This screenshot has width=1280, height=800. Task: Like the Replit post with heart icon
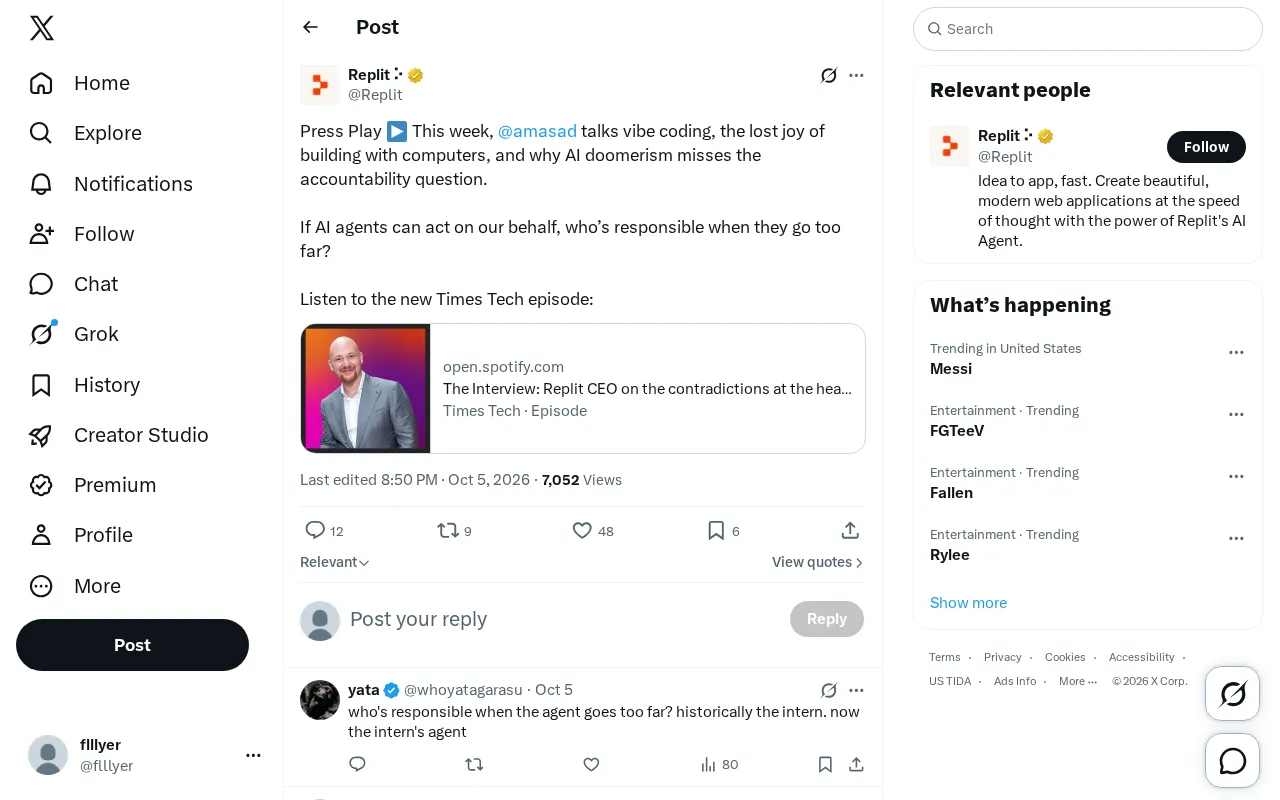pyautogui.click(x=582, y=530)
